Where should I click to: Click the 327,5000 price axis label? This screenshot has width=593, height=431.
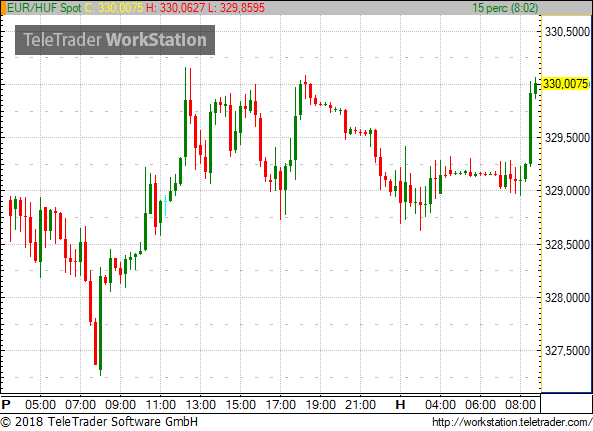point(567,350)
